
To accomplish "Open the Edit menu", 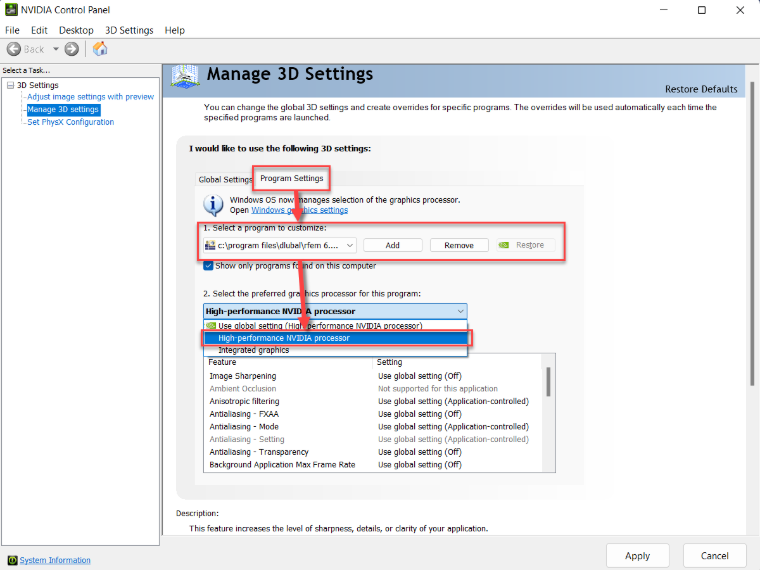I will [x=39, y=30].
